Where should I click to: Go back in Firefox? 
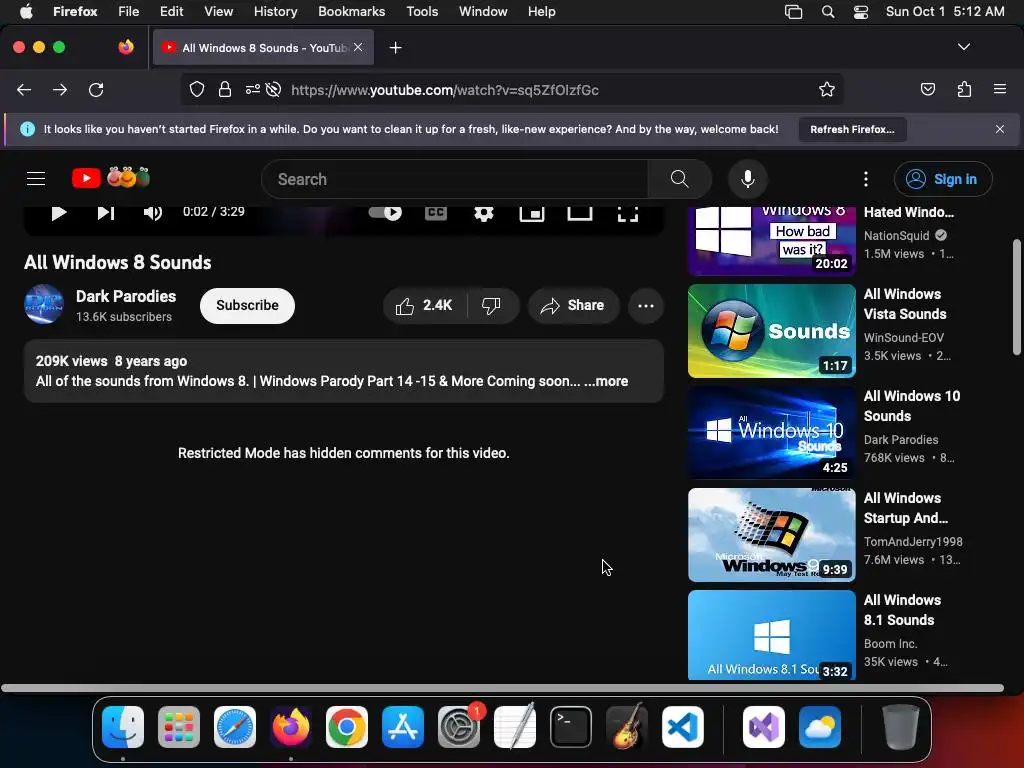24,90
